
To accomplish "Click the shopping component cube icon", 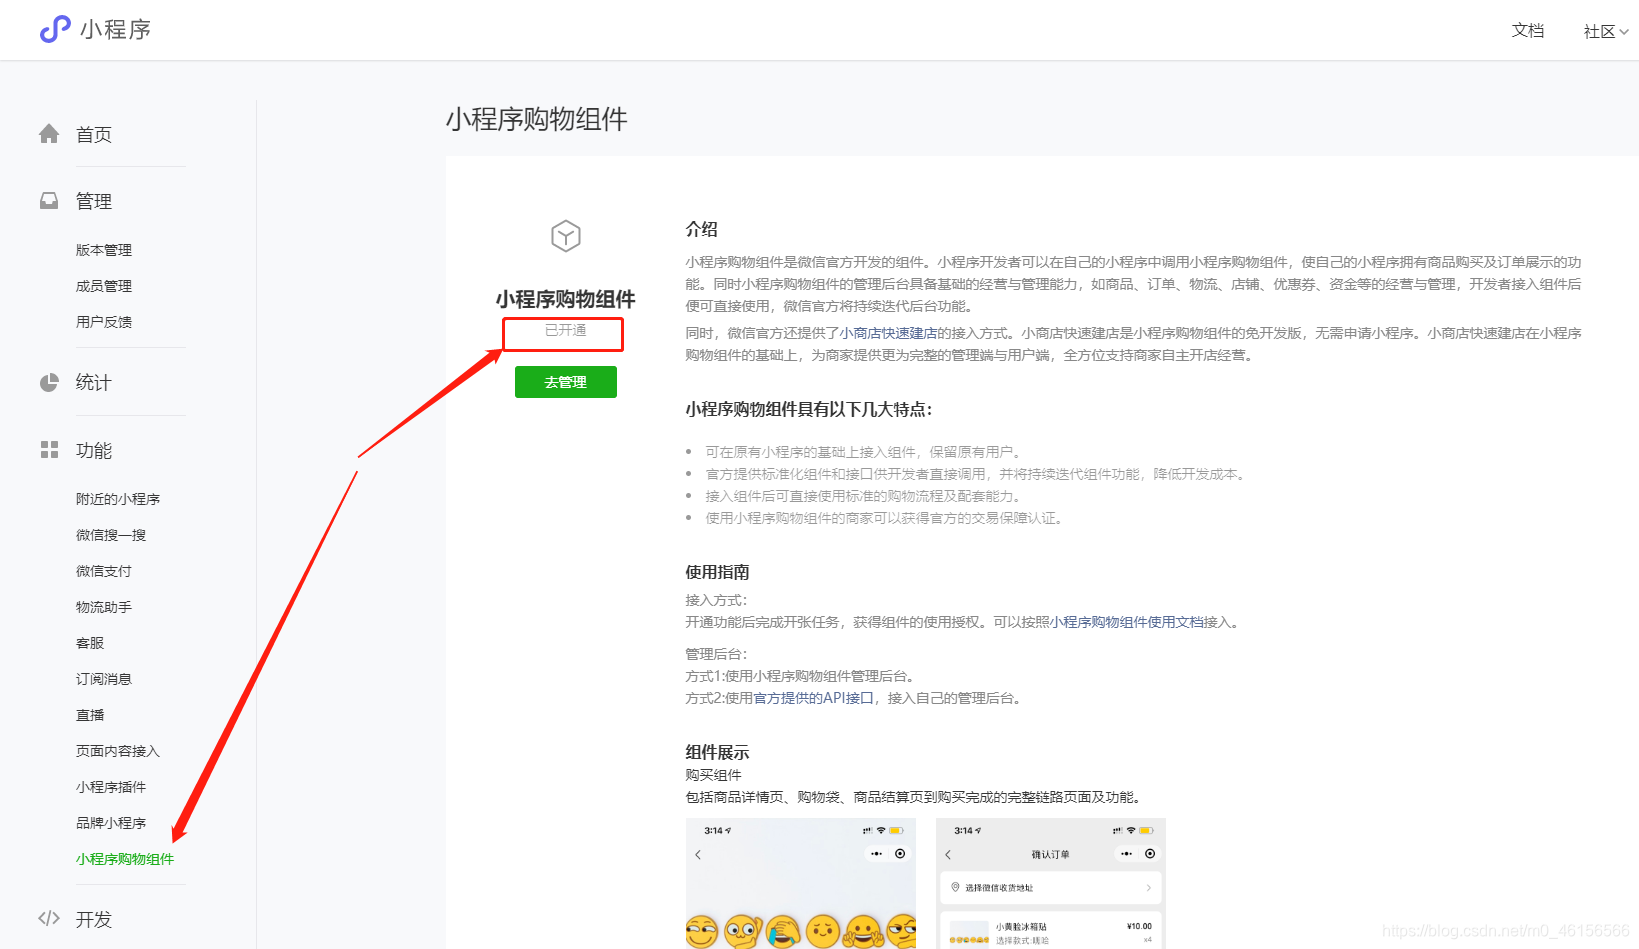I will coord(566,236).
